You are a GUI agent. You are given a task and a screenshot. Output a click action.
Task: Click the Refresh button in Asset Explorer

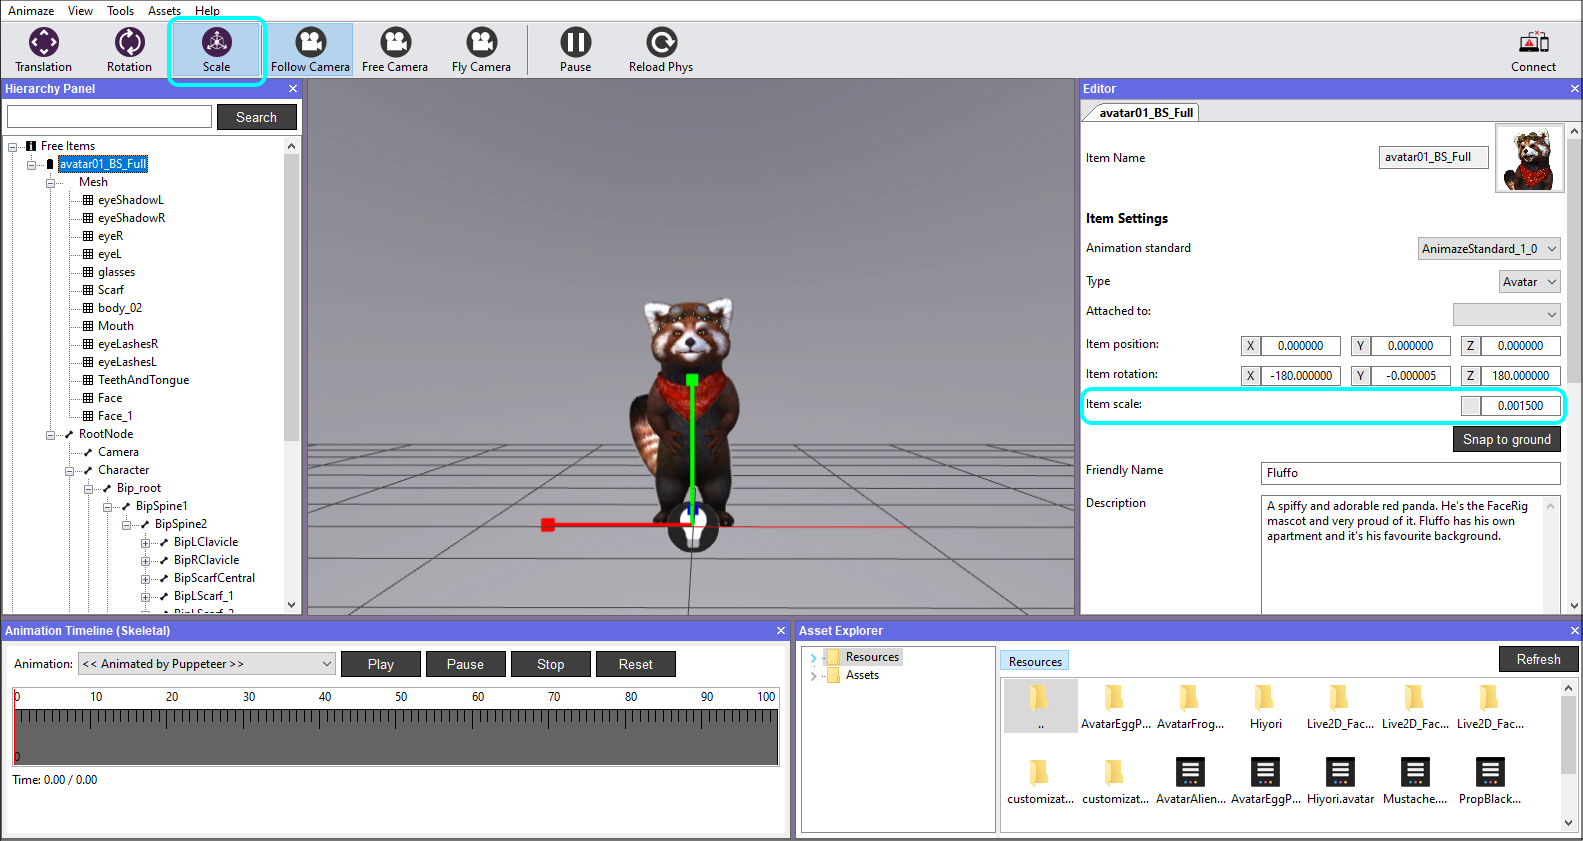(x=1538, y=659)
